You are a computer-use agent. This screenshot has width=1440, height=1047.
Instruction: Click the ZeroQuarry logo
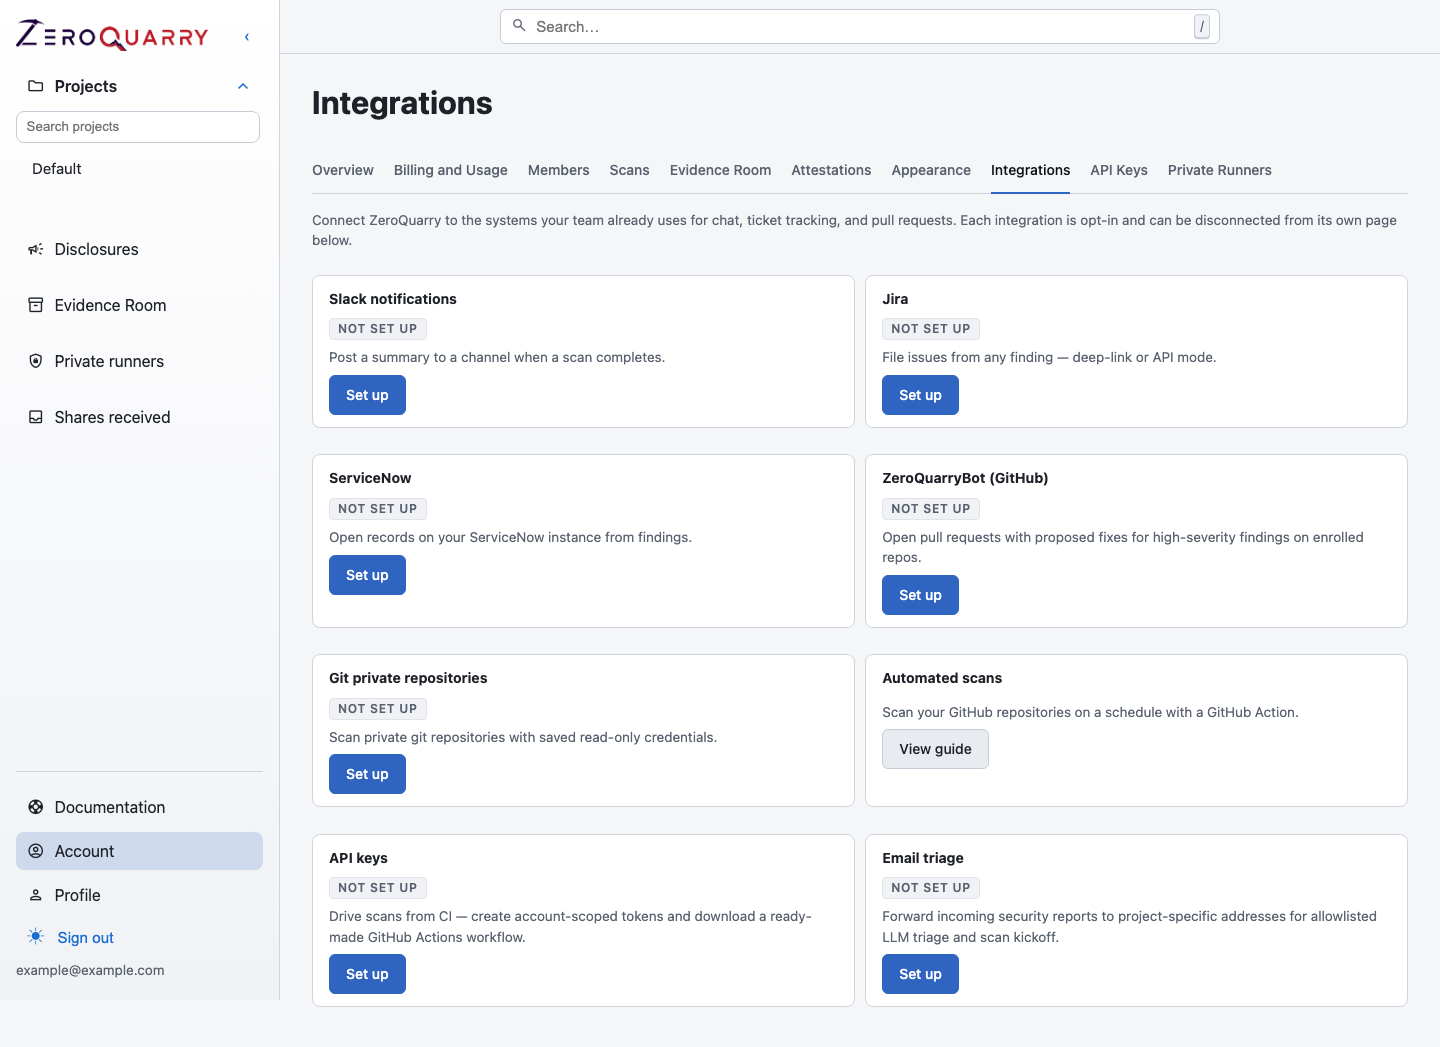tap(112, 35)
